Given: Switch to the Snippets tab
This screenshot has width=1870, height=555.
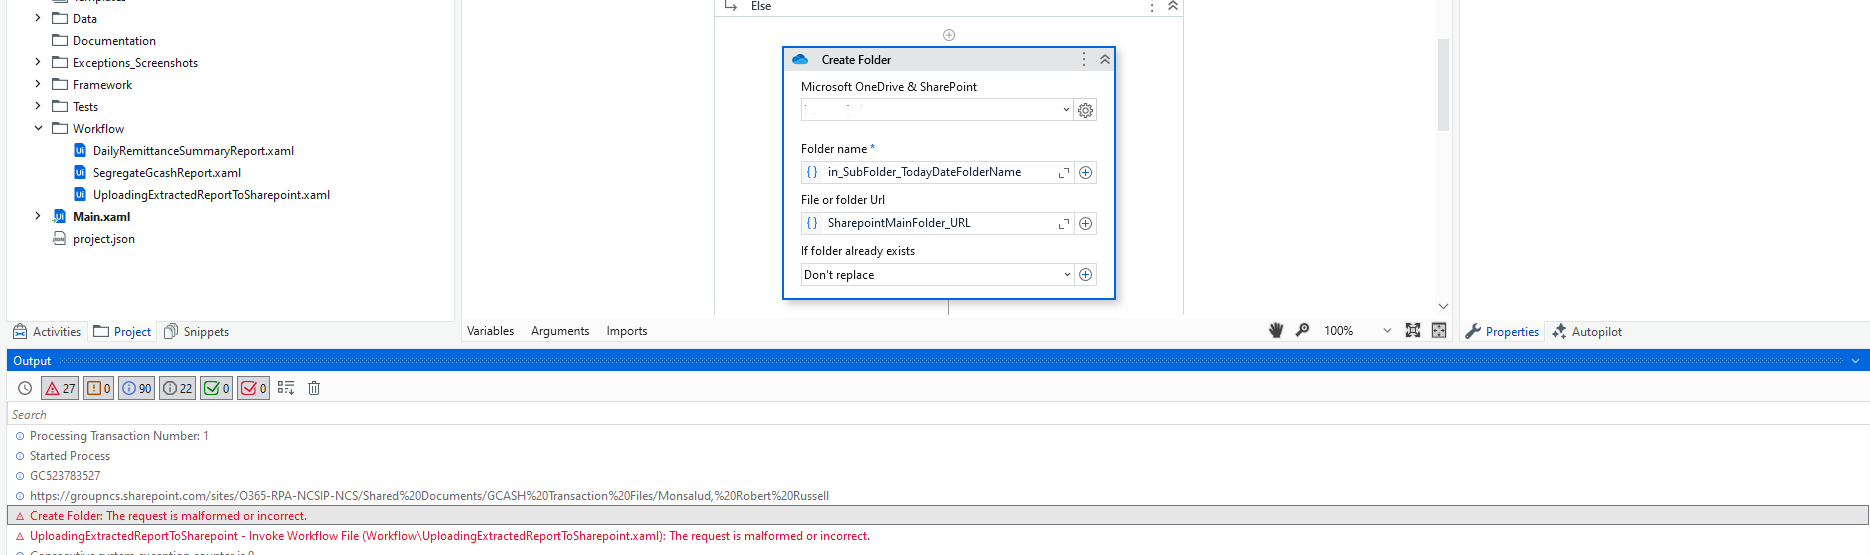Looking at the screenshot, I should pyautogui.click(x=196, y=332).
